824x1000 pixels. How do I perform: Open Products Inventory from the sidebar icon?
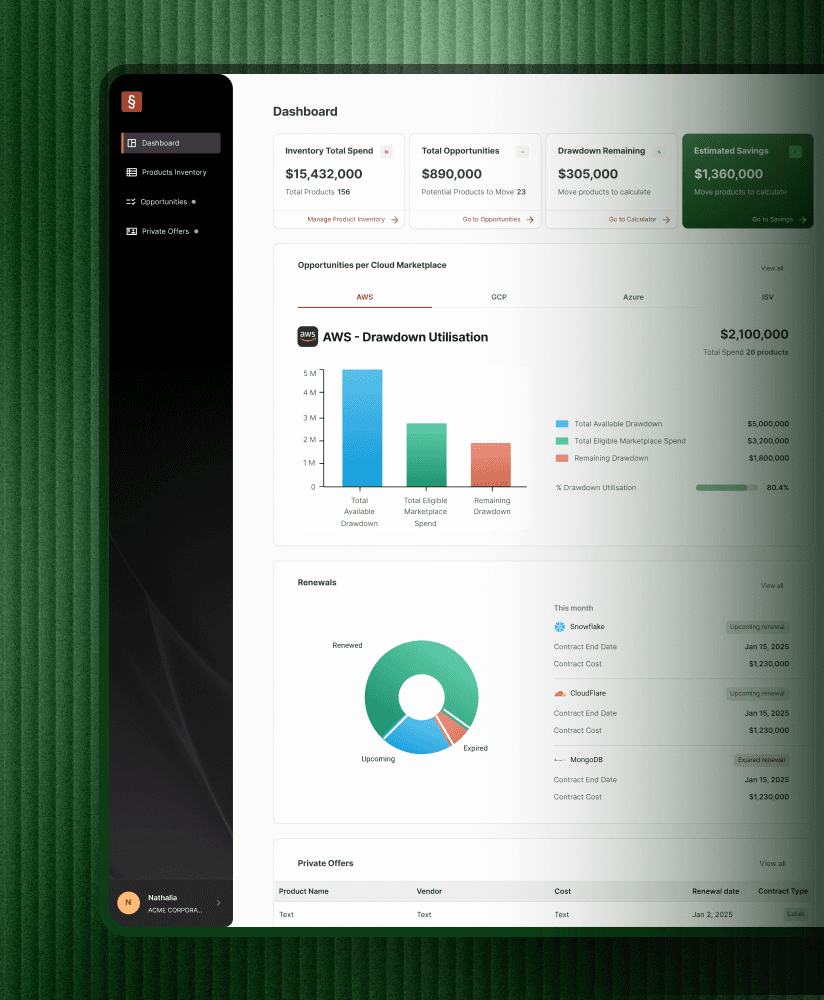click(131, 171)
